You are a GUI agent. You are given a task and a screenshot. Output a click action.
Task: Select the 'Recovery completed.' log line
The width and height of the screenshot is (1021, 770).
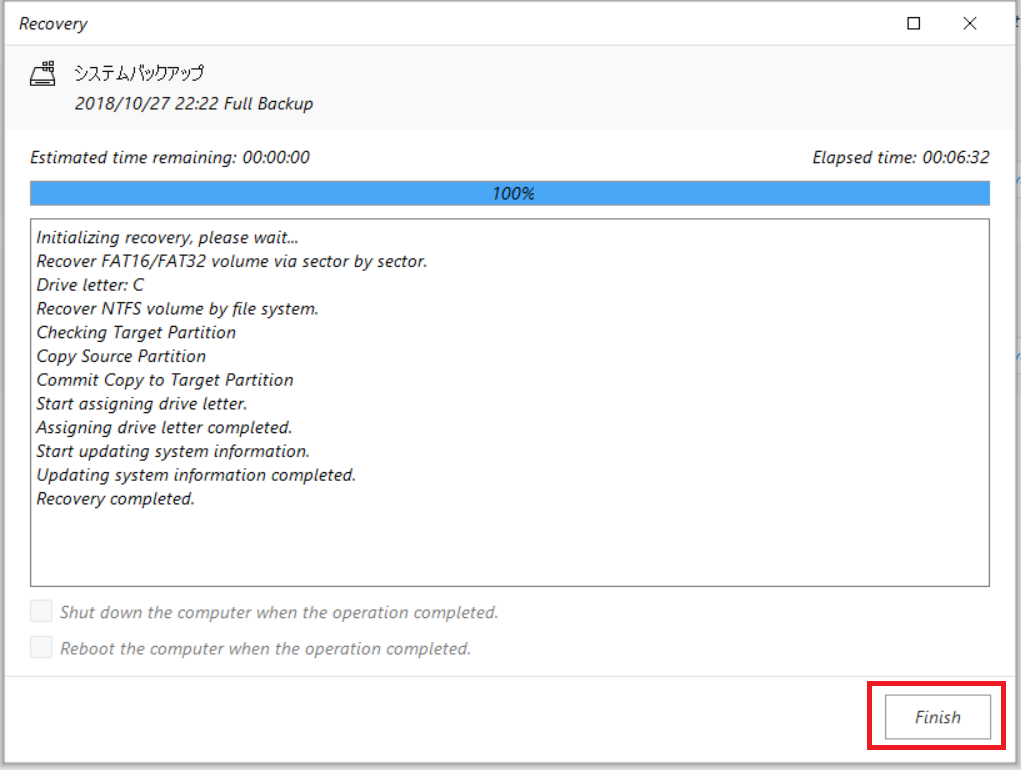point(115,499)
